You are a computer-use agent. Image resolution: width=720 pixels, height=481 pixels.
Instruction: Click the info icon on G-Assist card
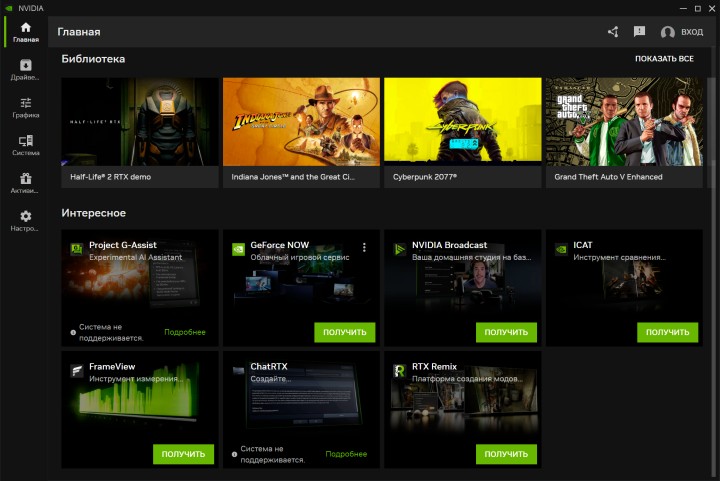pos(73,333)
